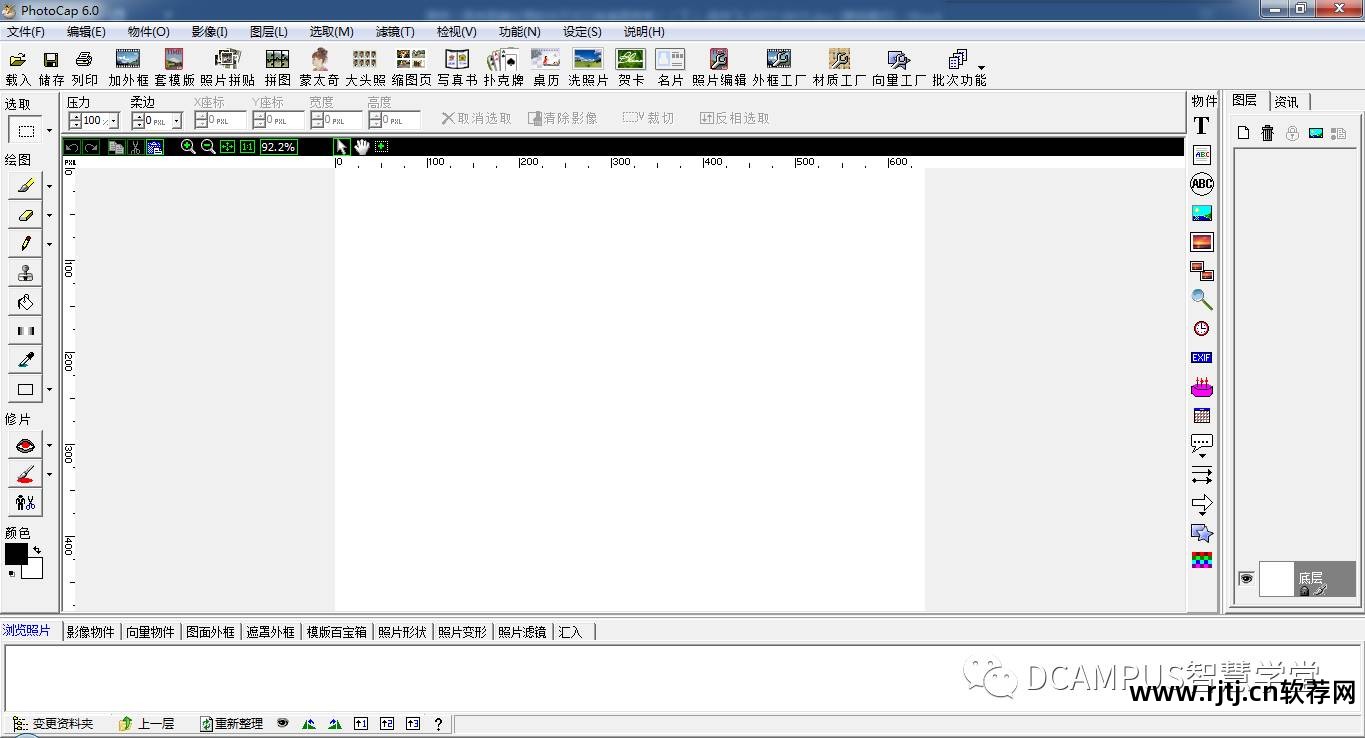Open the 文件(F) menu

pos(26,32)
